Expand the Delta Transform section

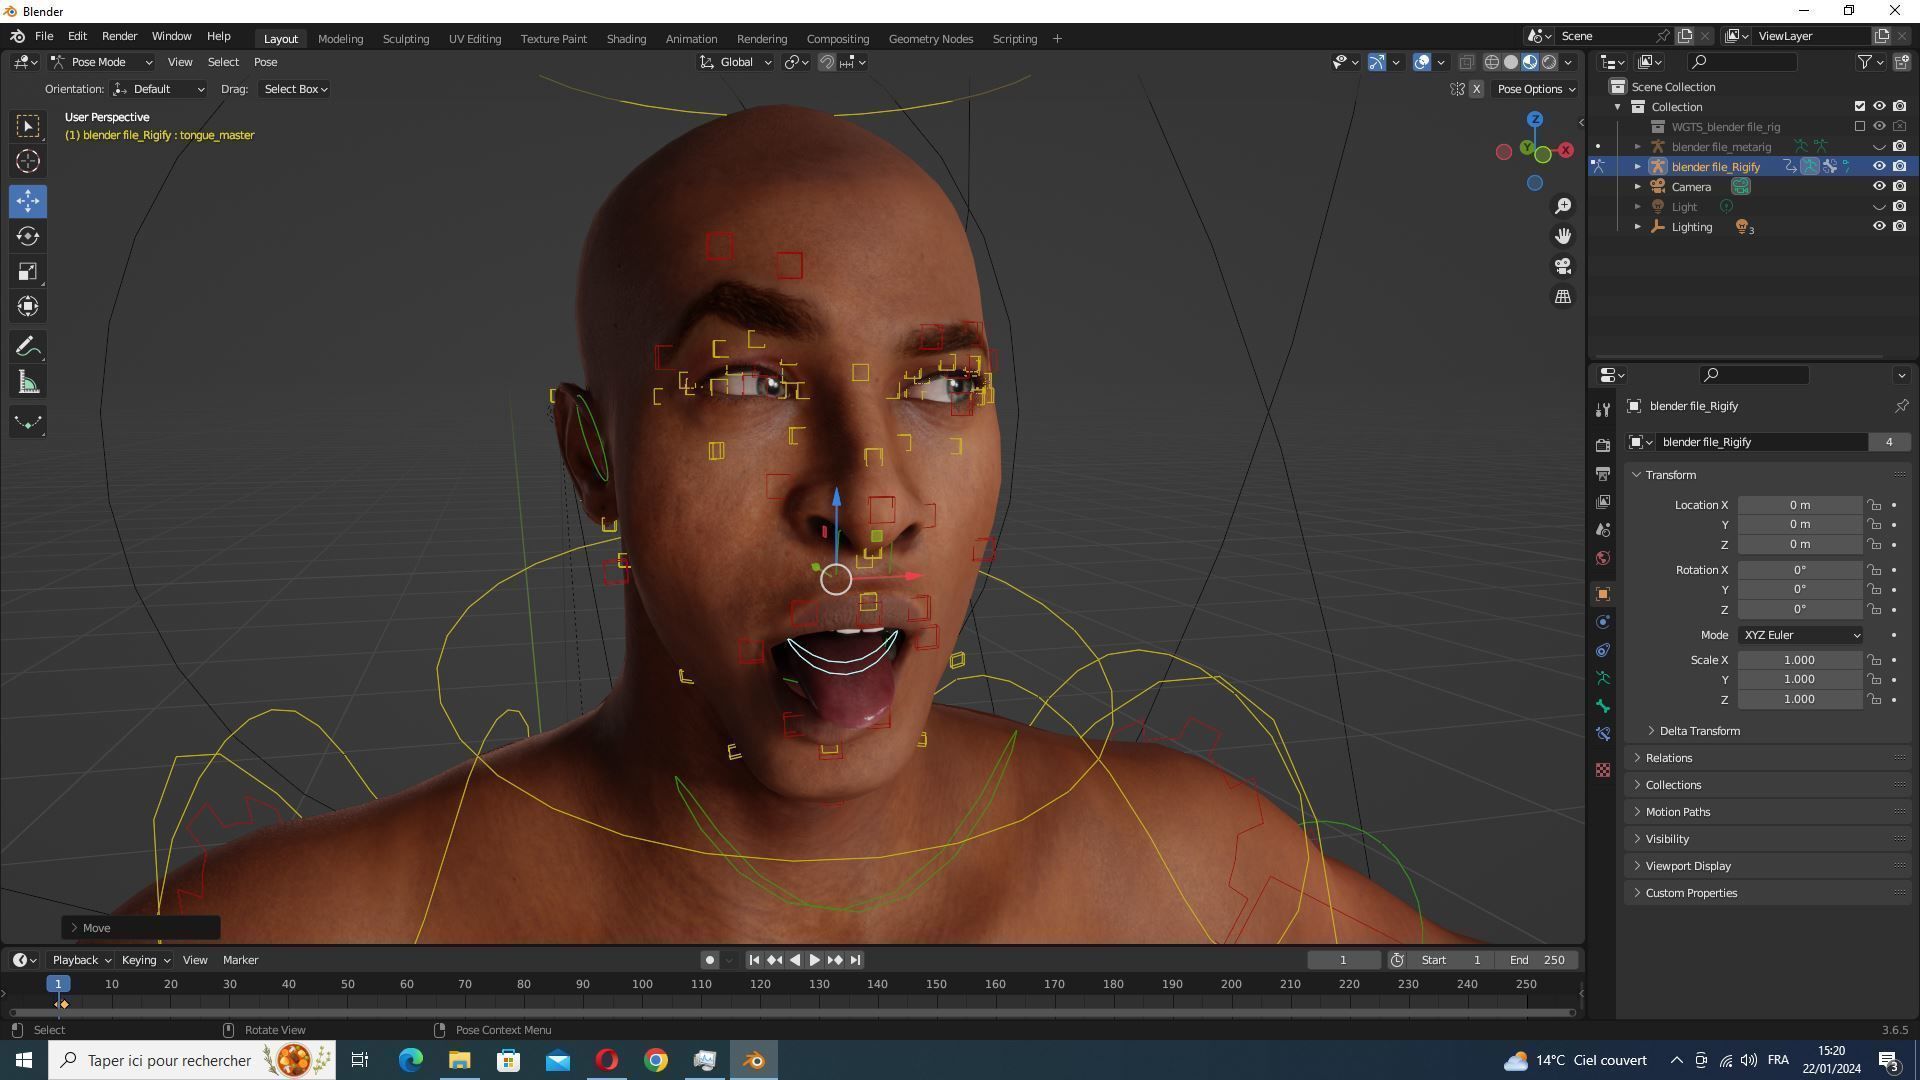[x=1698, y=731]
